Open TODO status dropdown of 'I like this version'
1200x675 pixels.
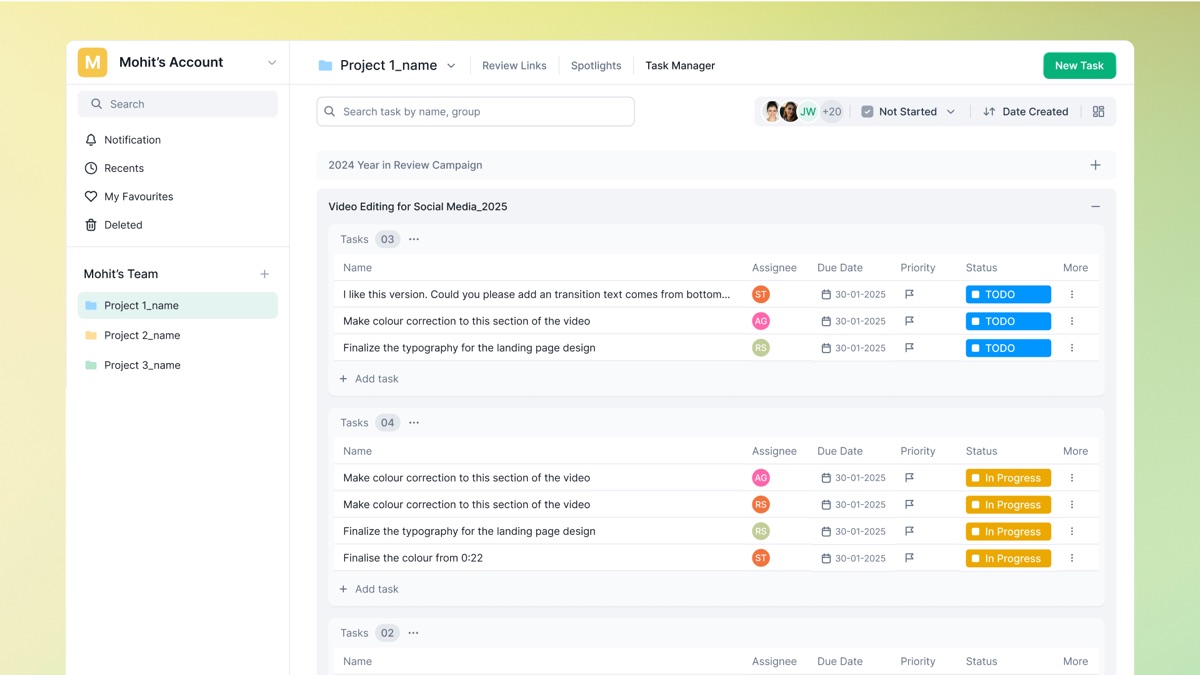pos(1008,294)
